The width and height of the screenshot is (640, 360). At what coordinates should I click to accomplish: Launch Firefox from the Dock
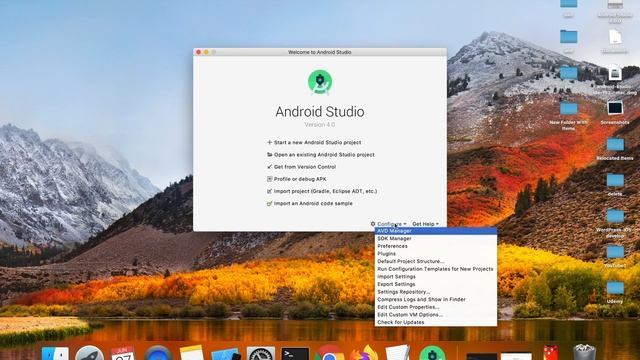pos(364,353)
